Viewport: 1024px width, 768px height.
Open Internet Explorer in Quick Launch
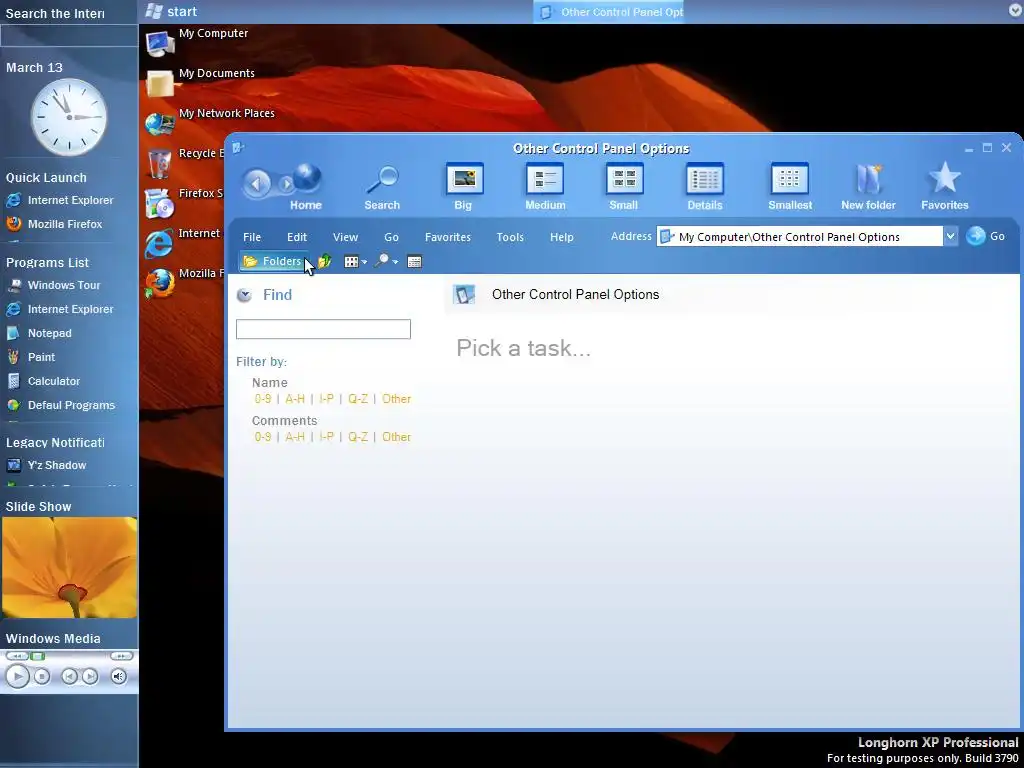coord(60,200)
